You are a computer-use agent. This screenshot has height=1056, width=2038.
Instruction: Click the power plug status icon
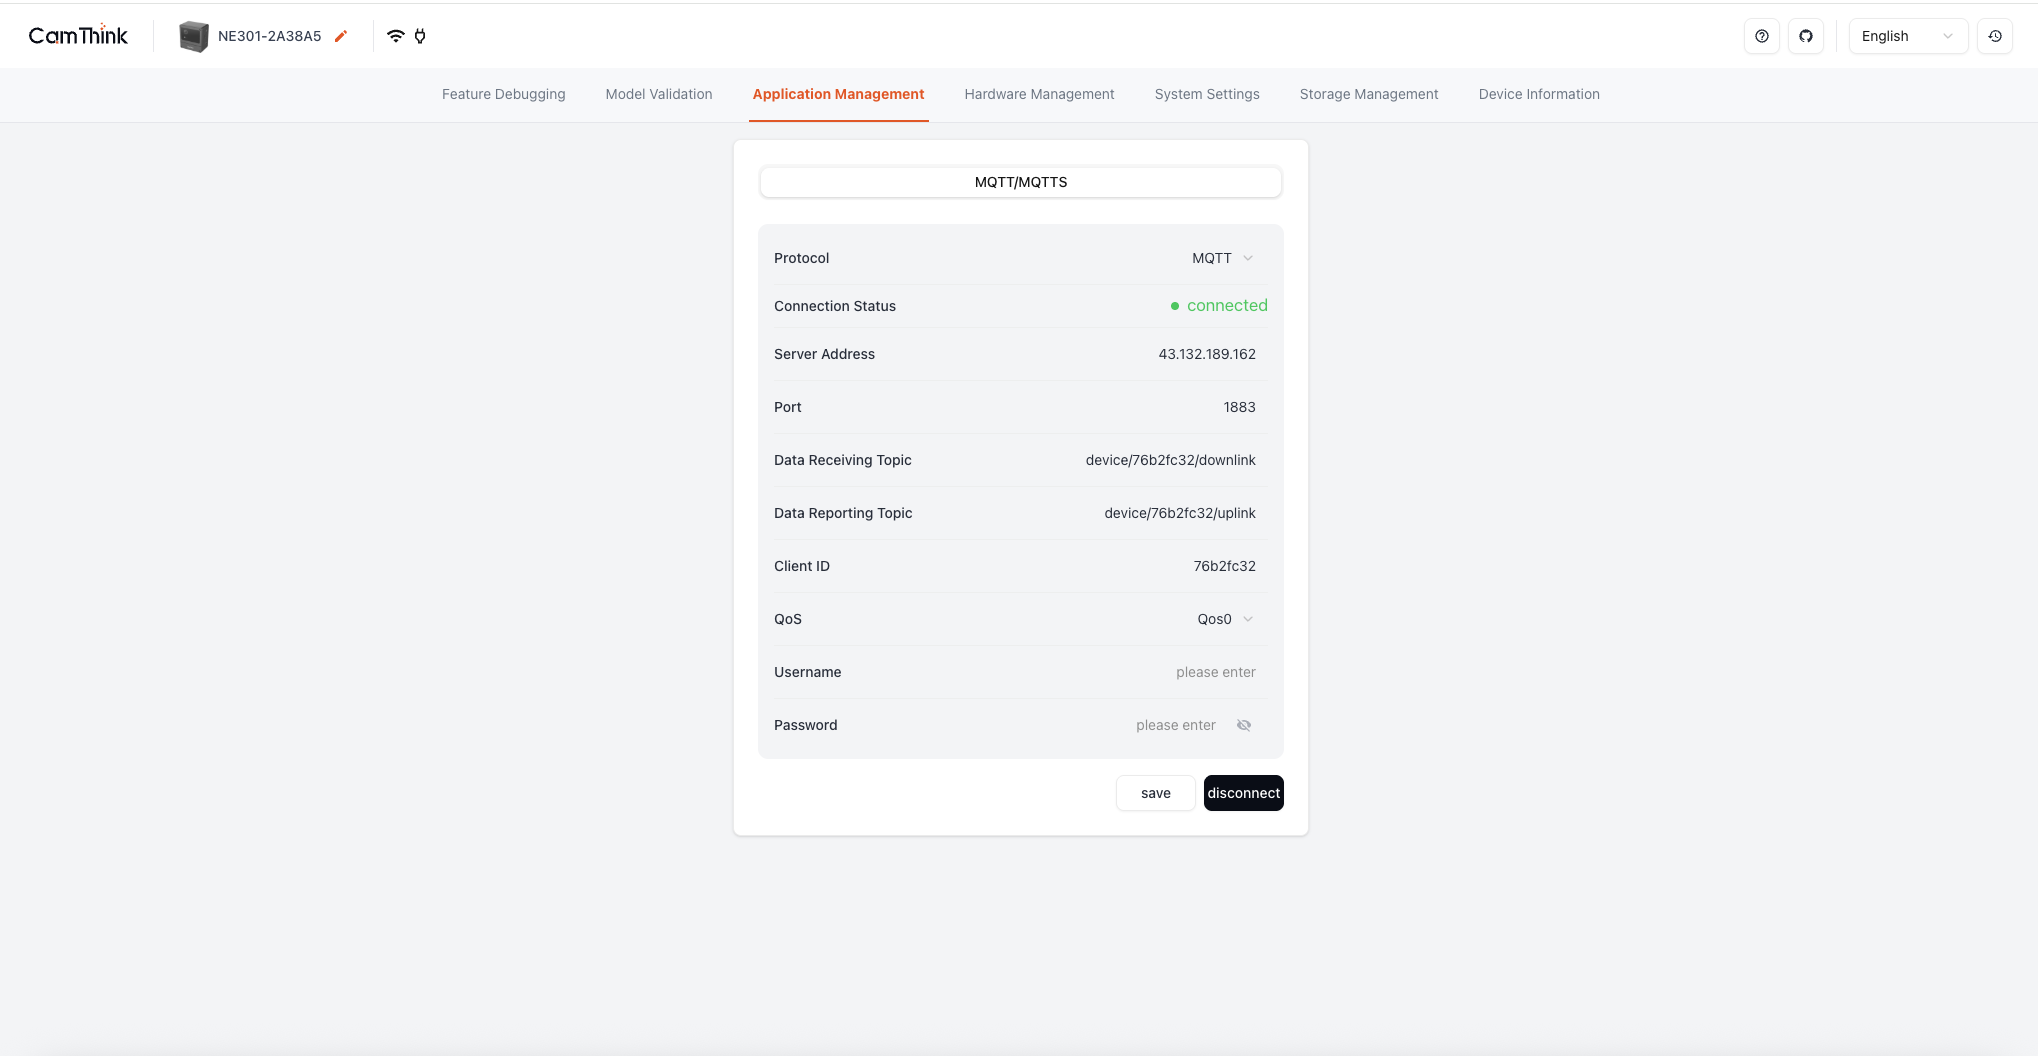[x=420, y=36]
